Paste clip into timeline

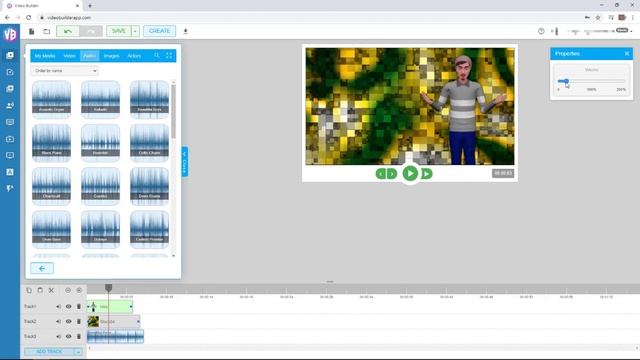pos(40,290)
